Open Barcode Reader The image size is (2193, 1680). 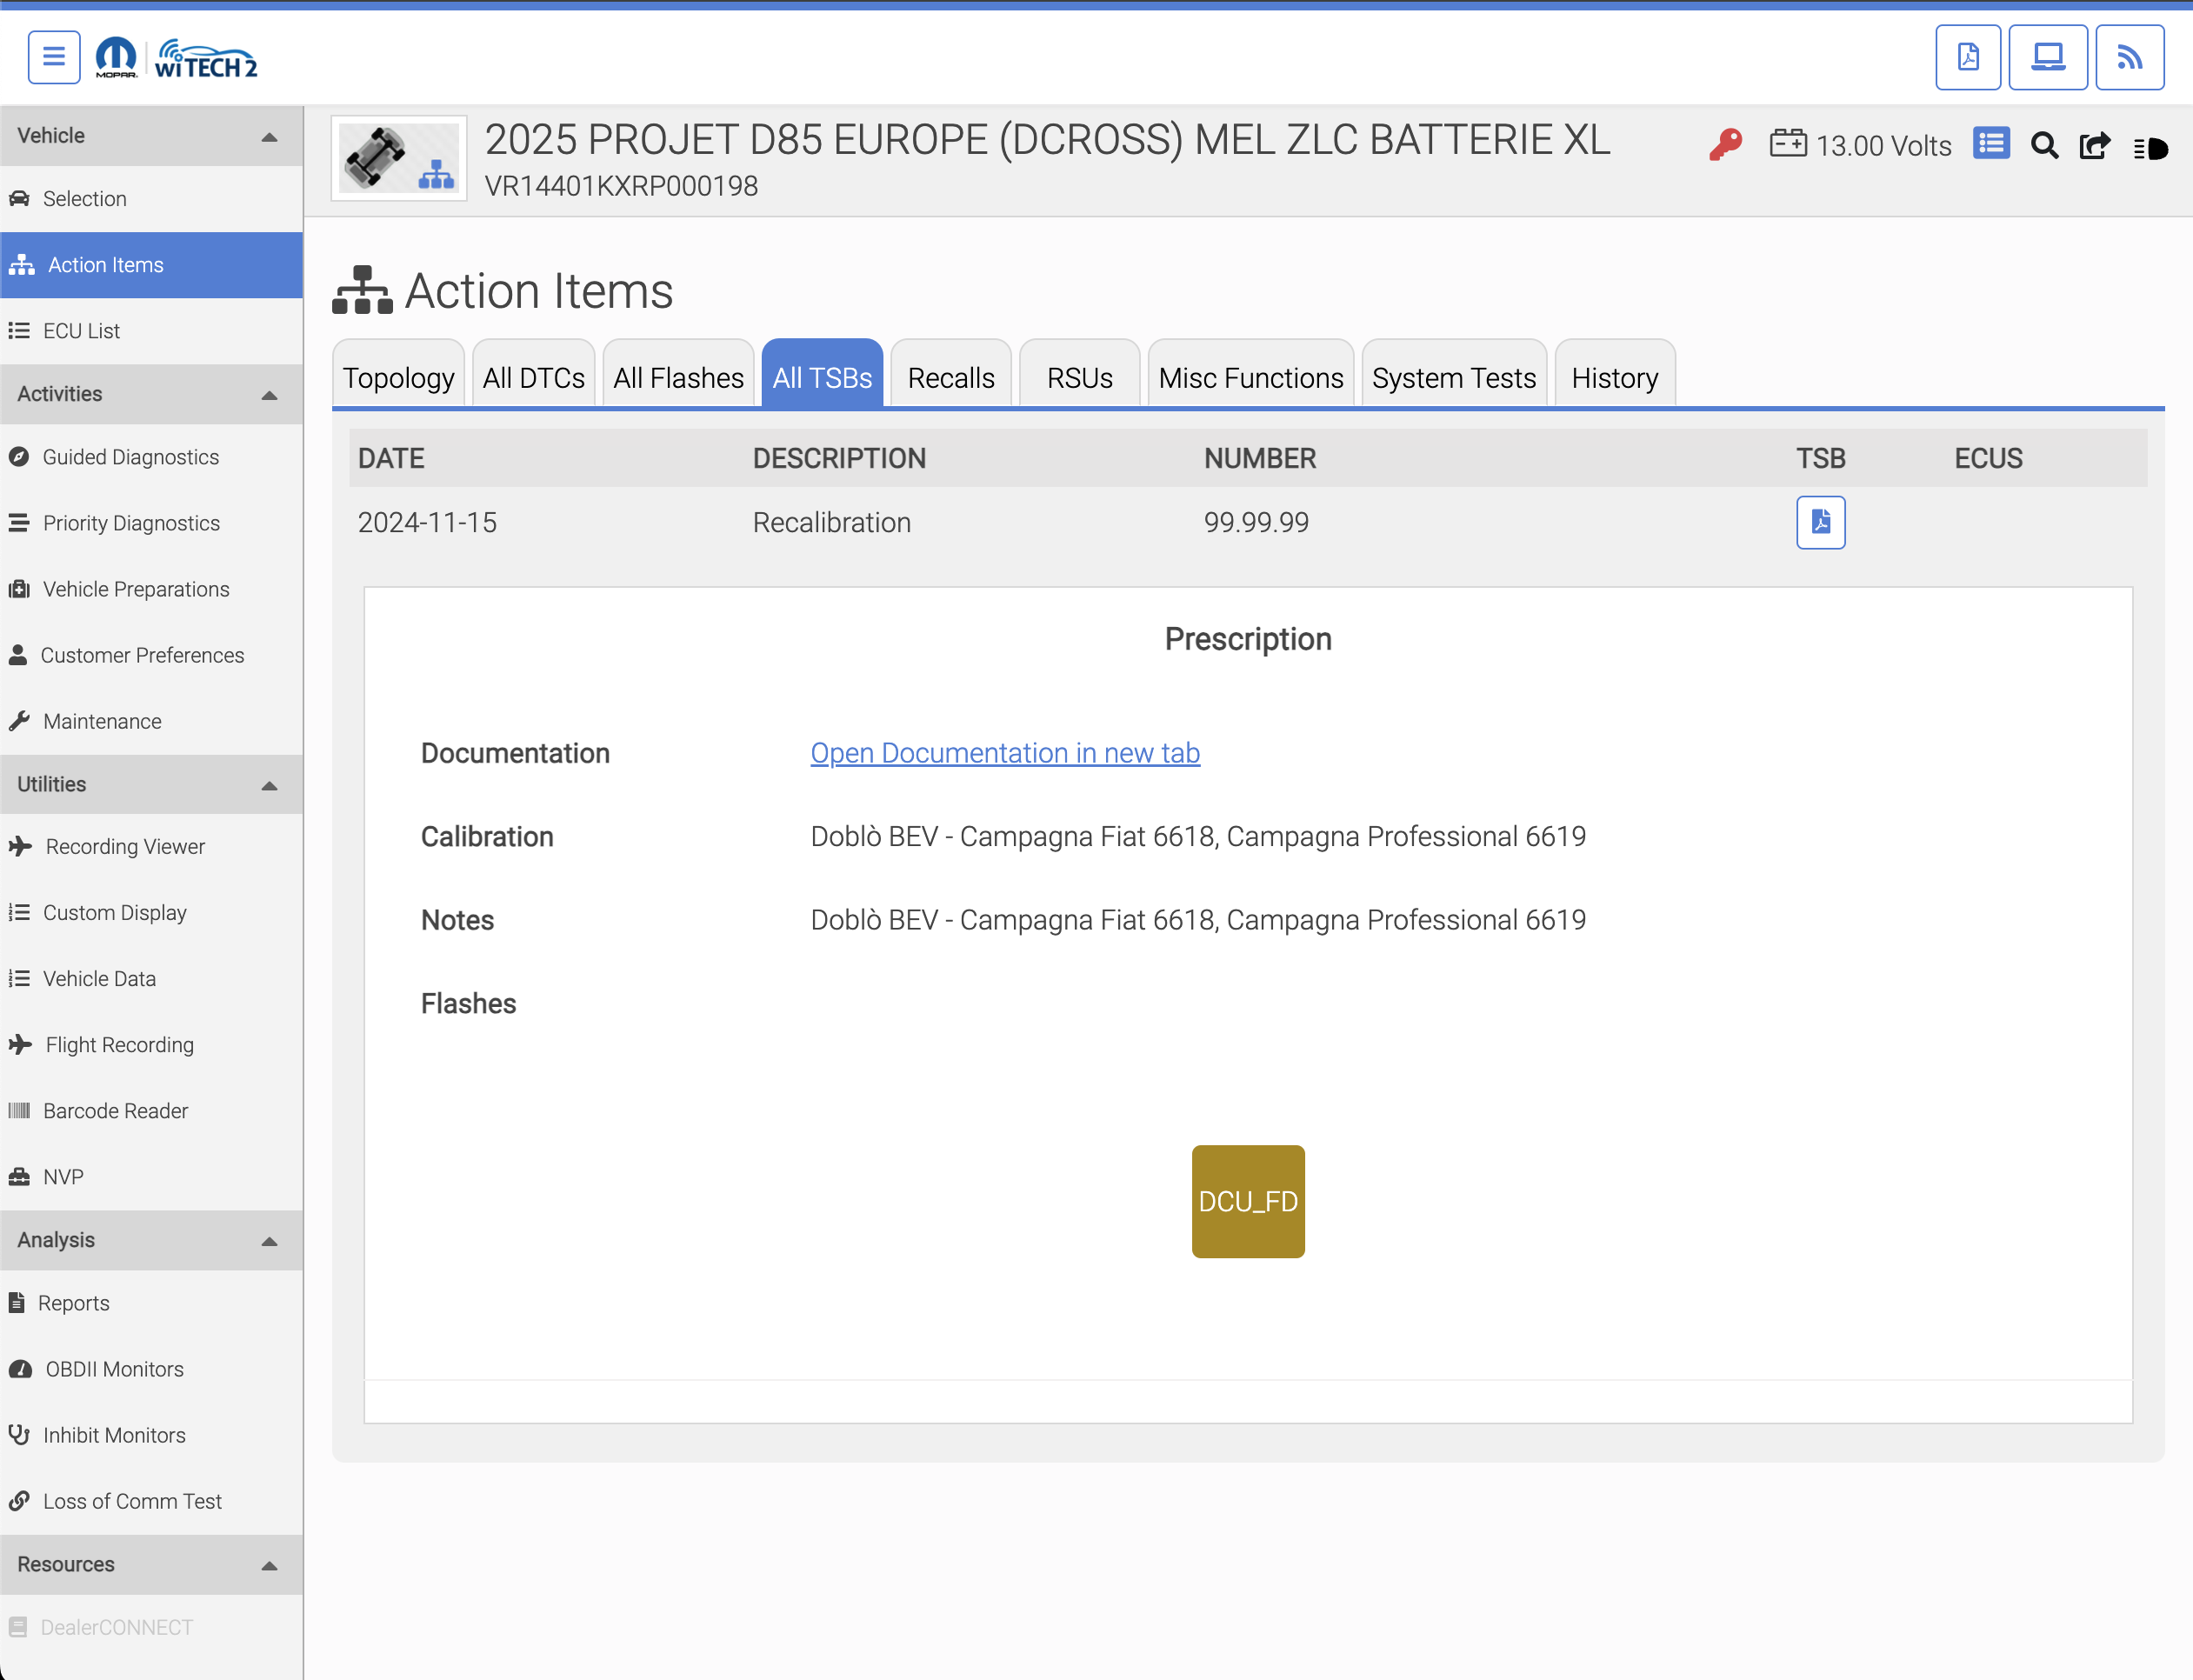point(151,1111)
